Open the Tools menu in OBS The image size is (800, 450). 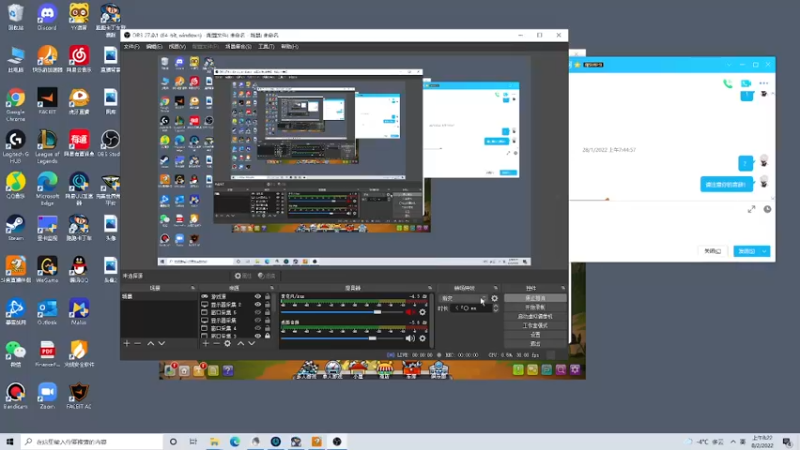pos(266,46)
